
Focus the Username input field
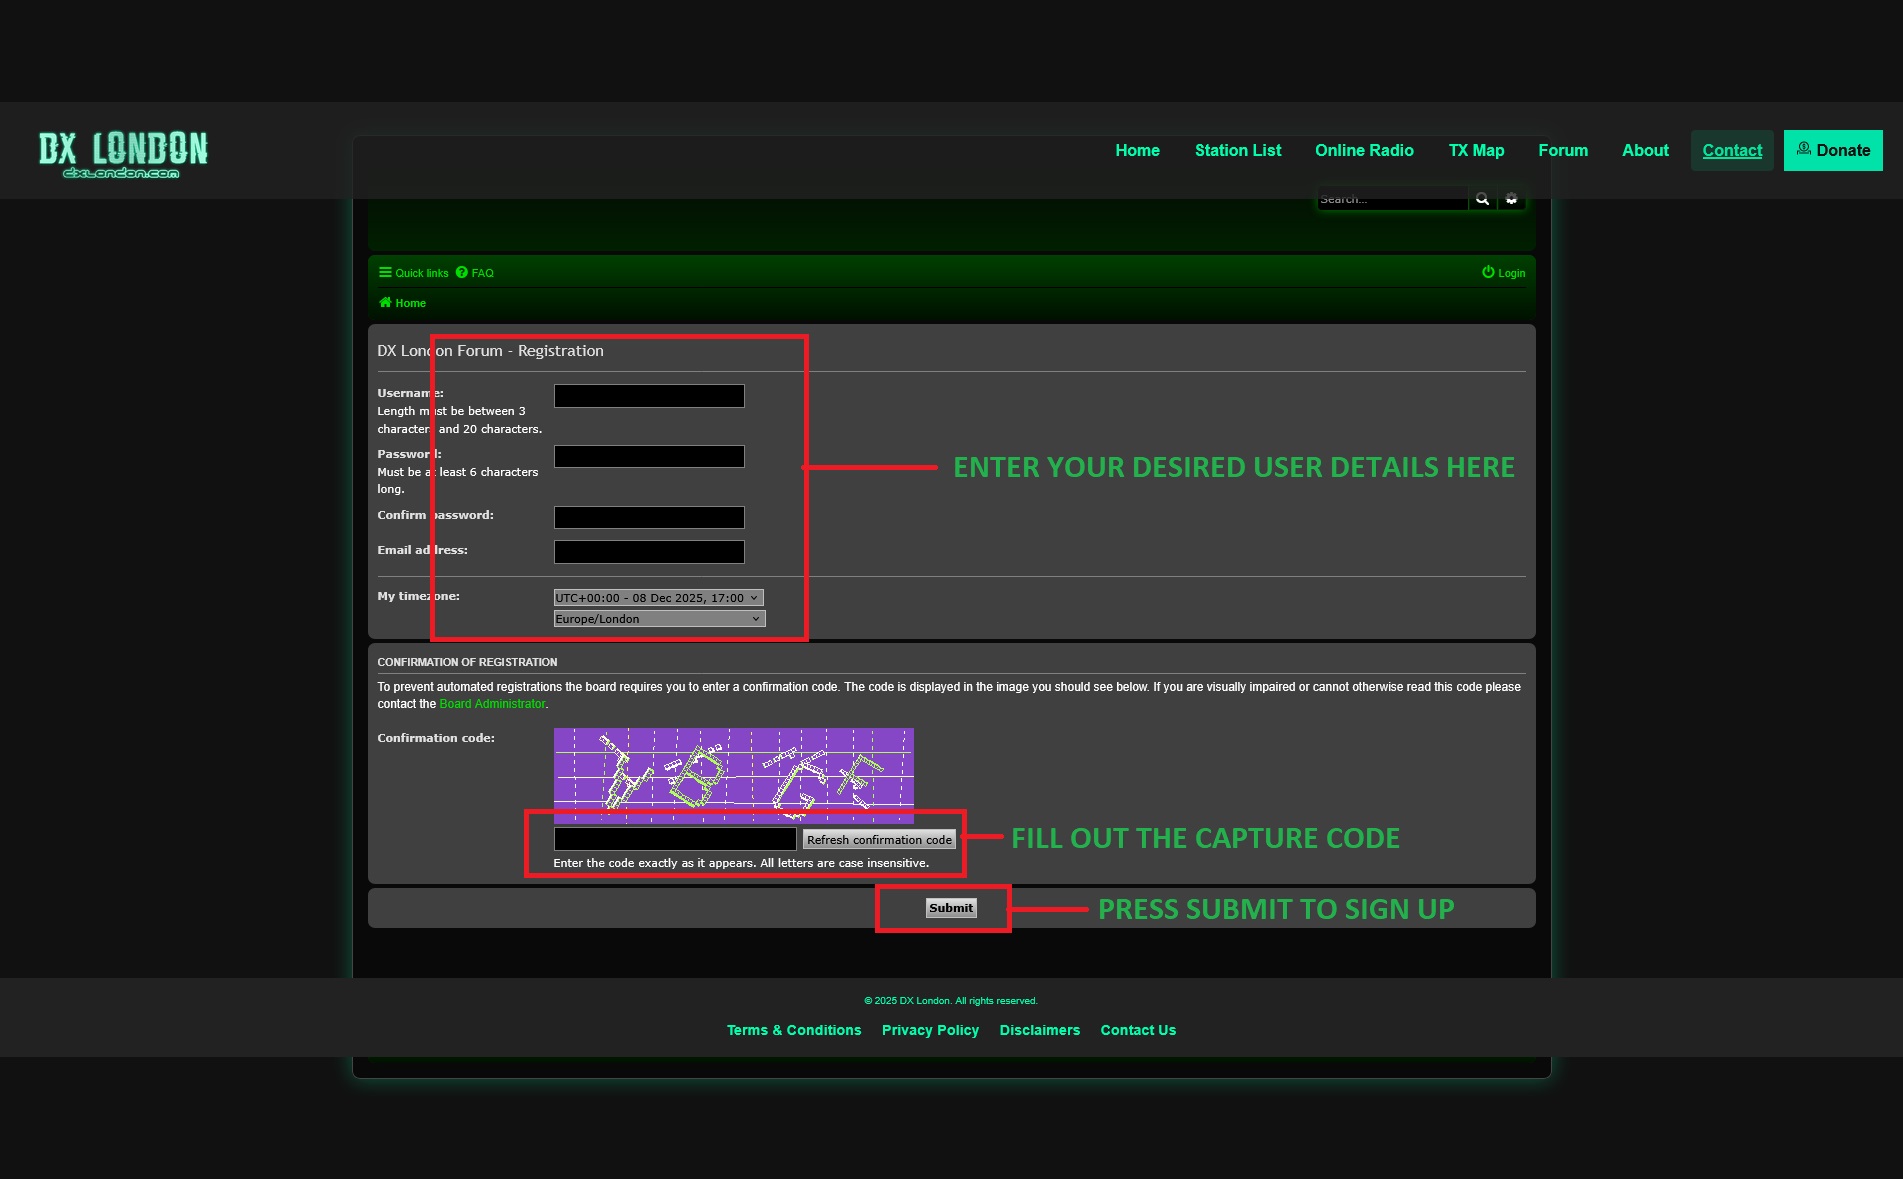point(649,396)
